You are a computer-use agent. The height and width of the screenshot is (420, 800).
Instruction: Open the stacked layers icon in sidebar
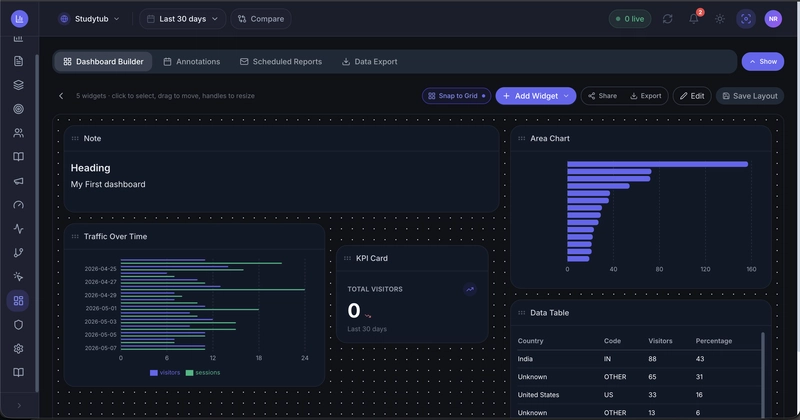tap(18, 85)
